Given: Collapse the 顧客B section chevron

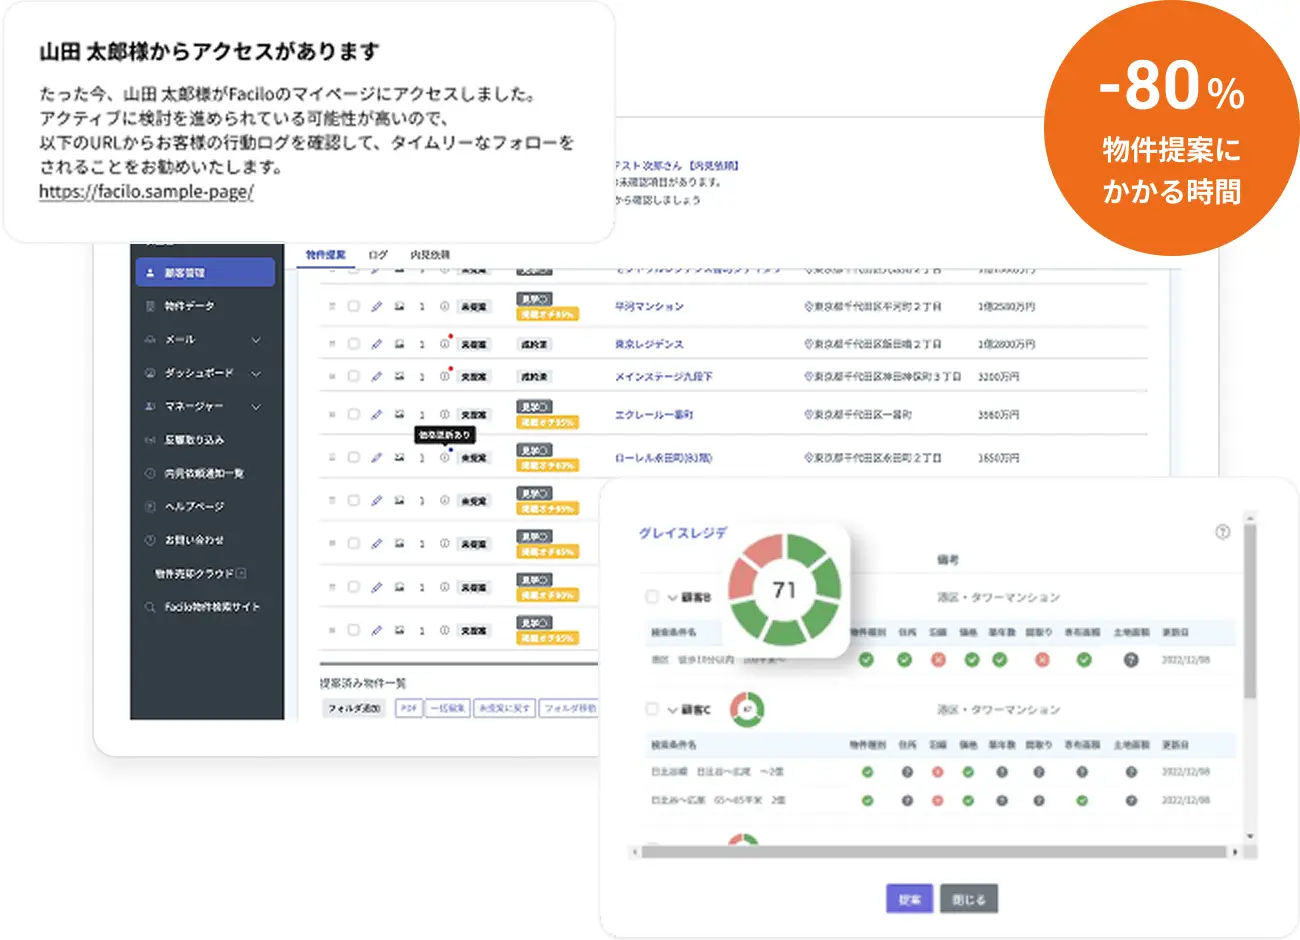Looking at the screenshot, I should pyautogui.click(x=673, y=598).
